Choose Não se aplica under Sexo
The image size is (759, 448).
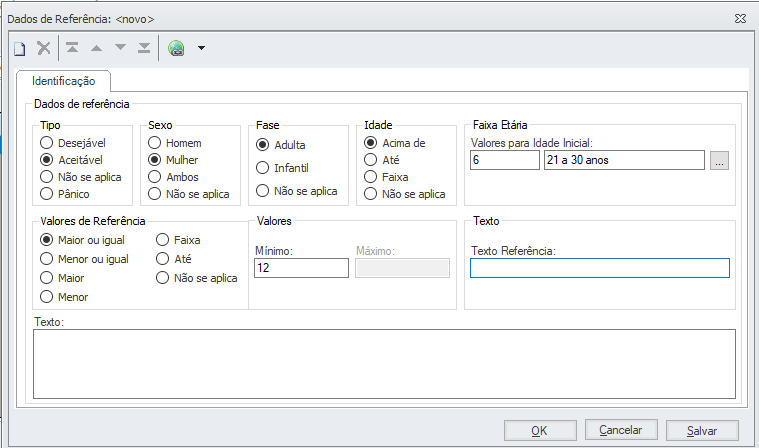tap(188, 194)
